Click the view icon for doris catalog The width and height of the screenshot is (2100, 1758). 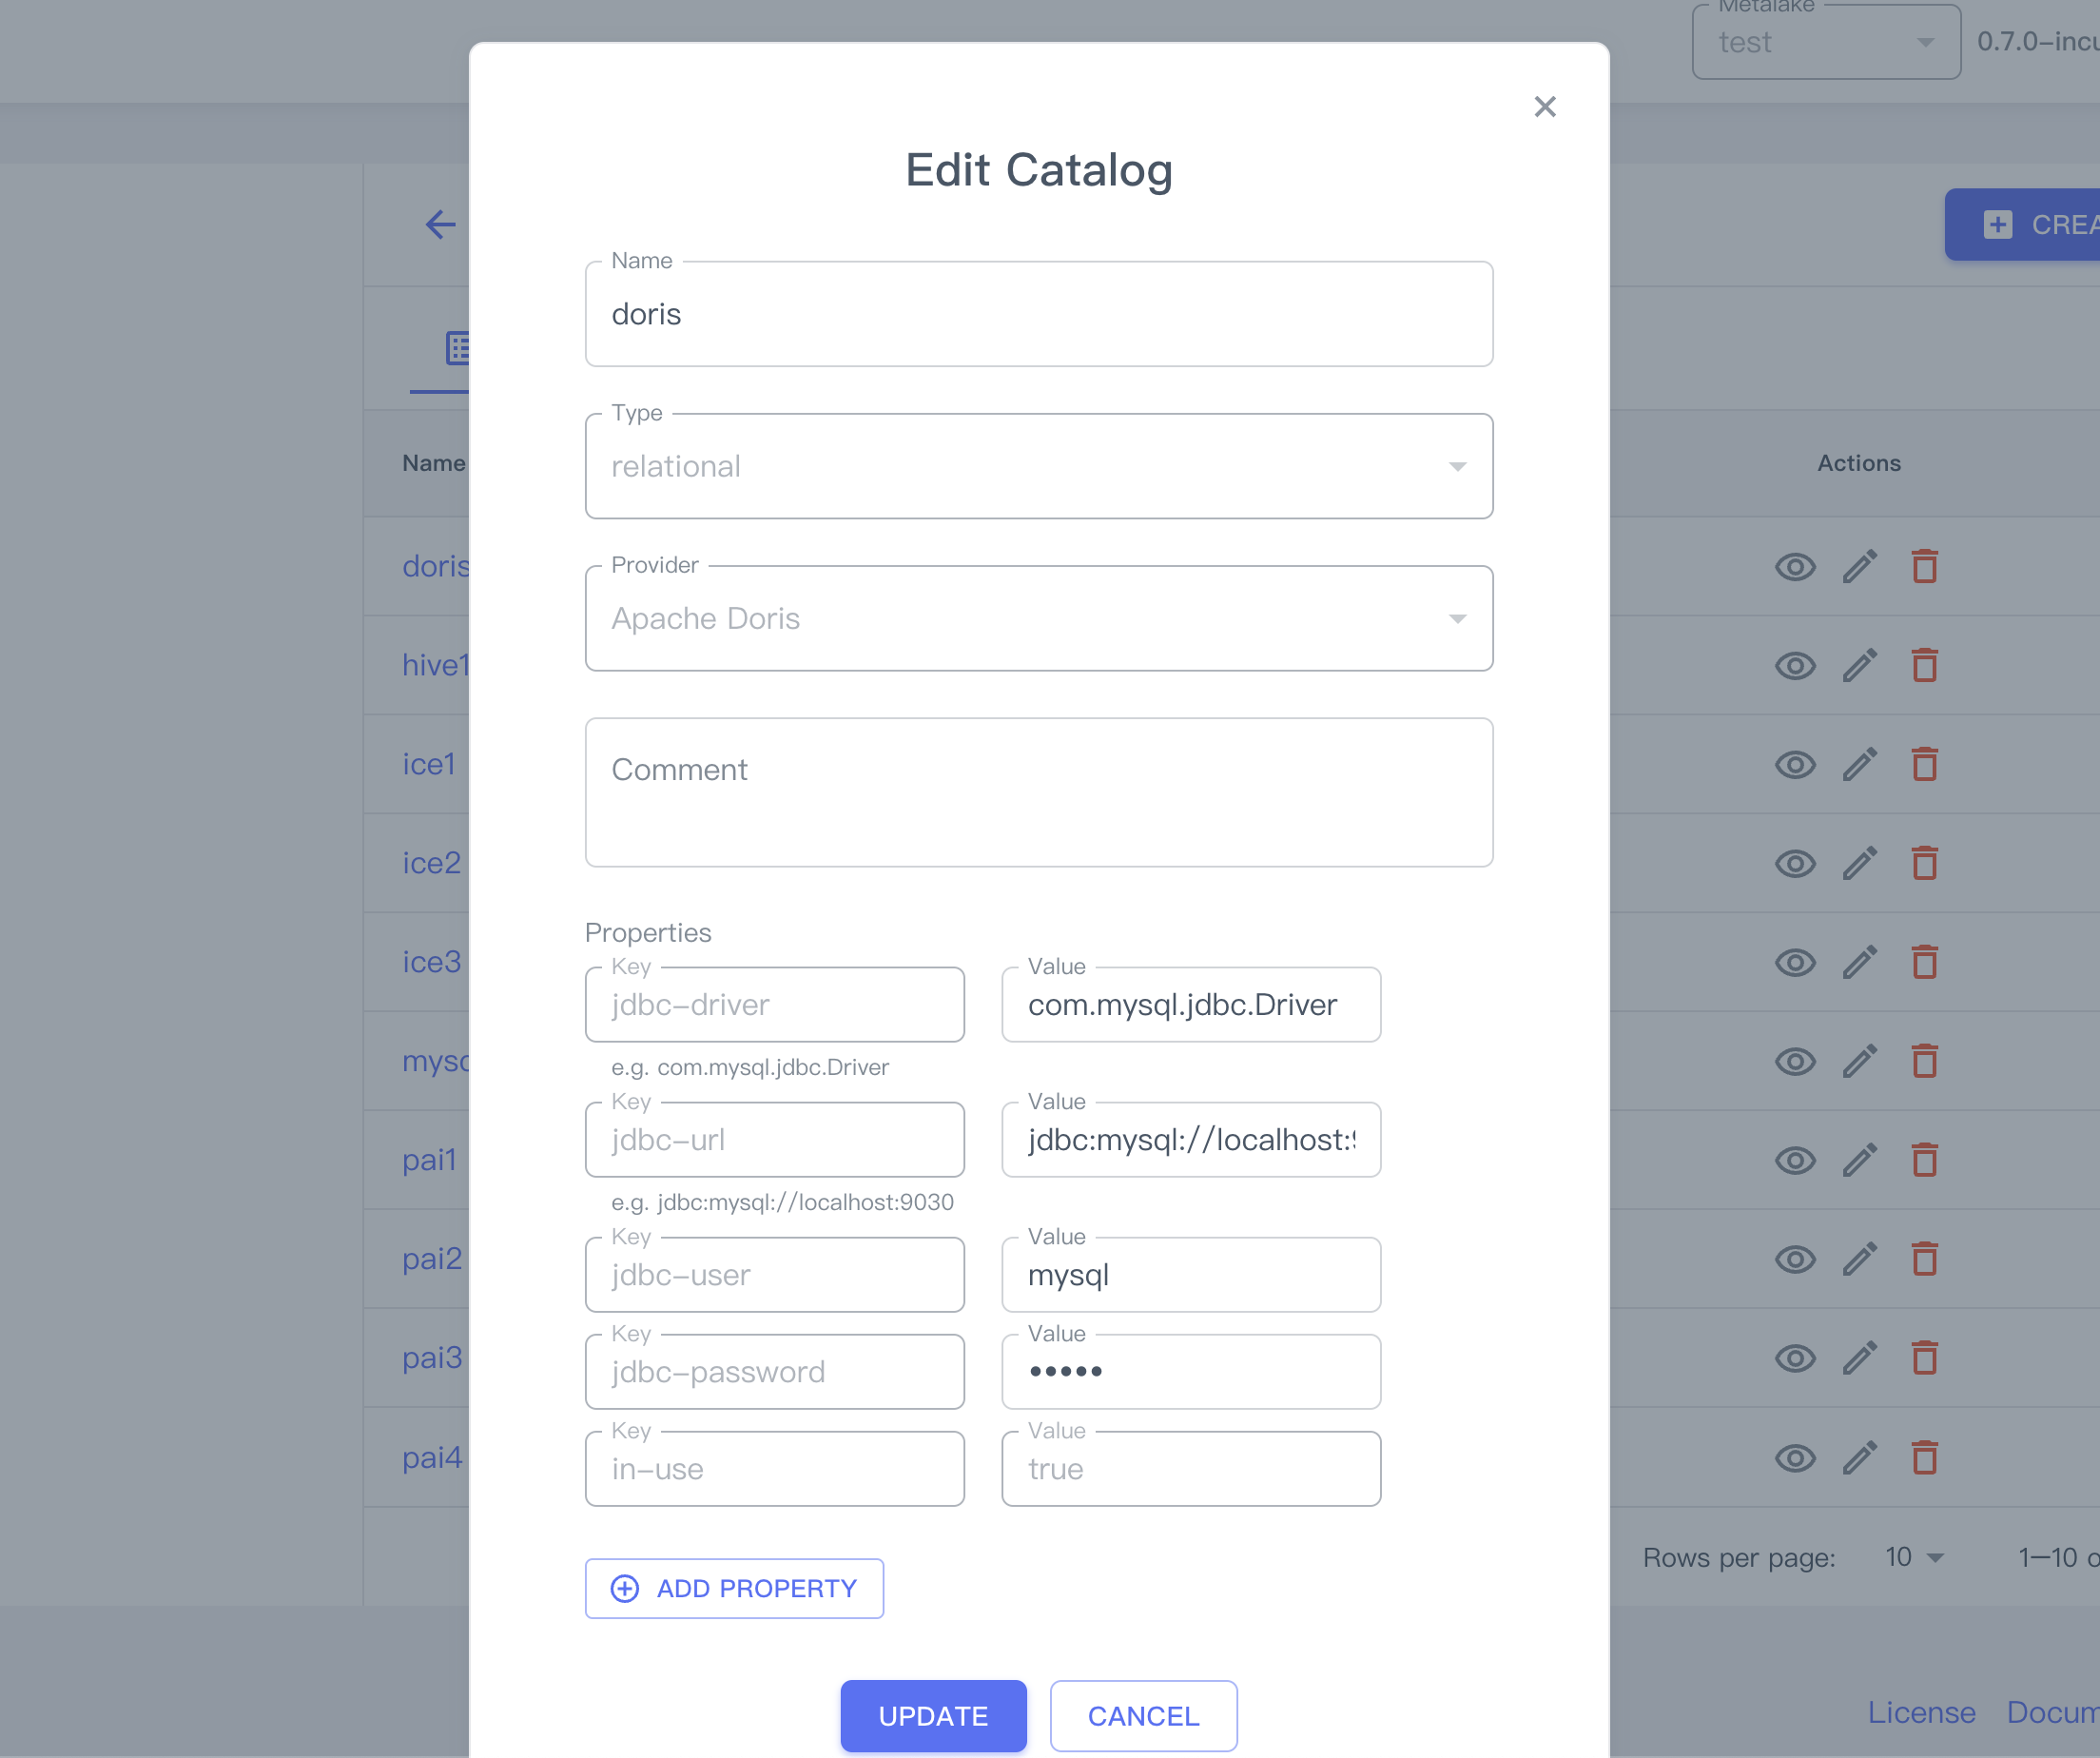pyautogui.click(x=1797, y=565)
